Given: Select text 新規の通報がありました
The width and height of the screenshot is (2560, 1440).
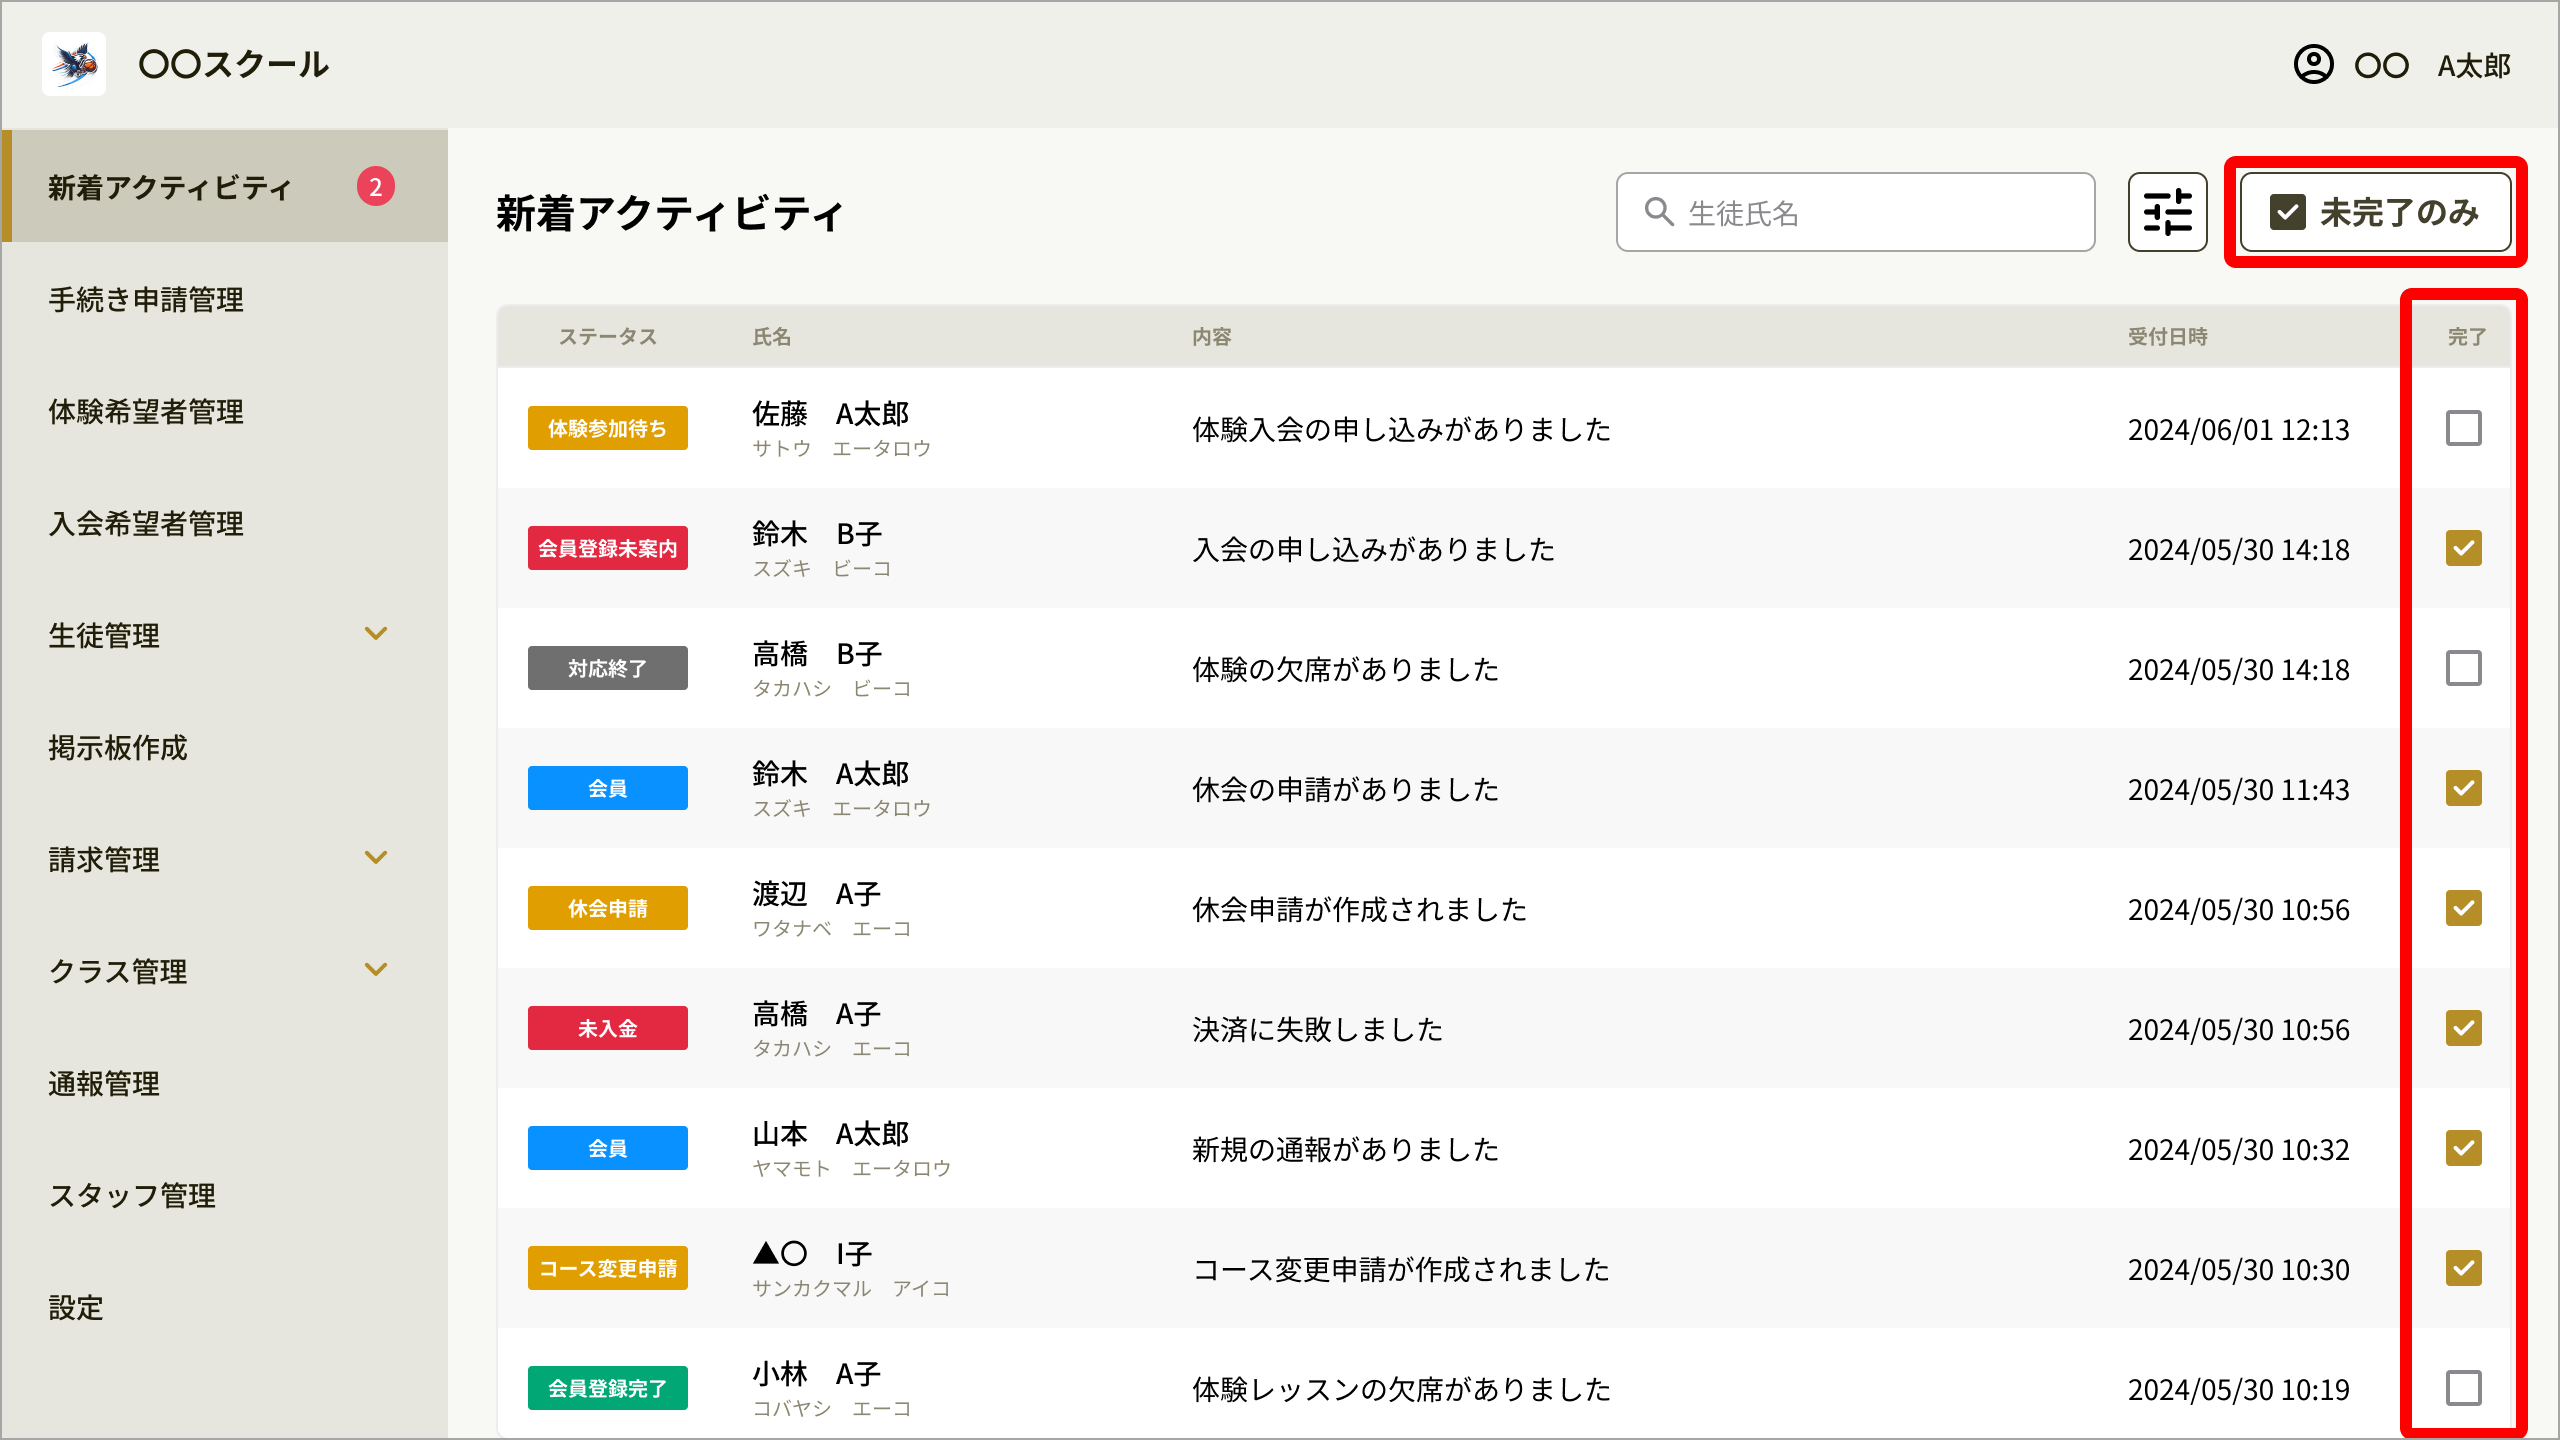Looking at the screenshot, I should tap(1345, 1149).
